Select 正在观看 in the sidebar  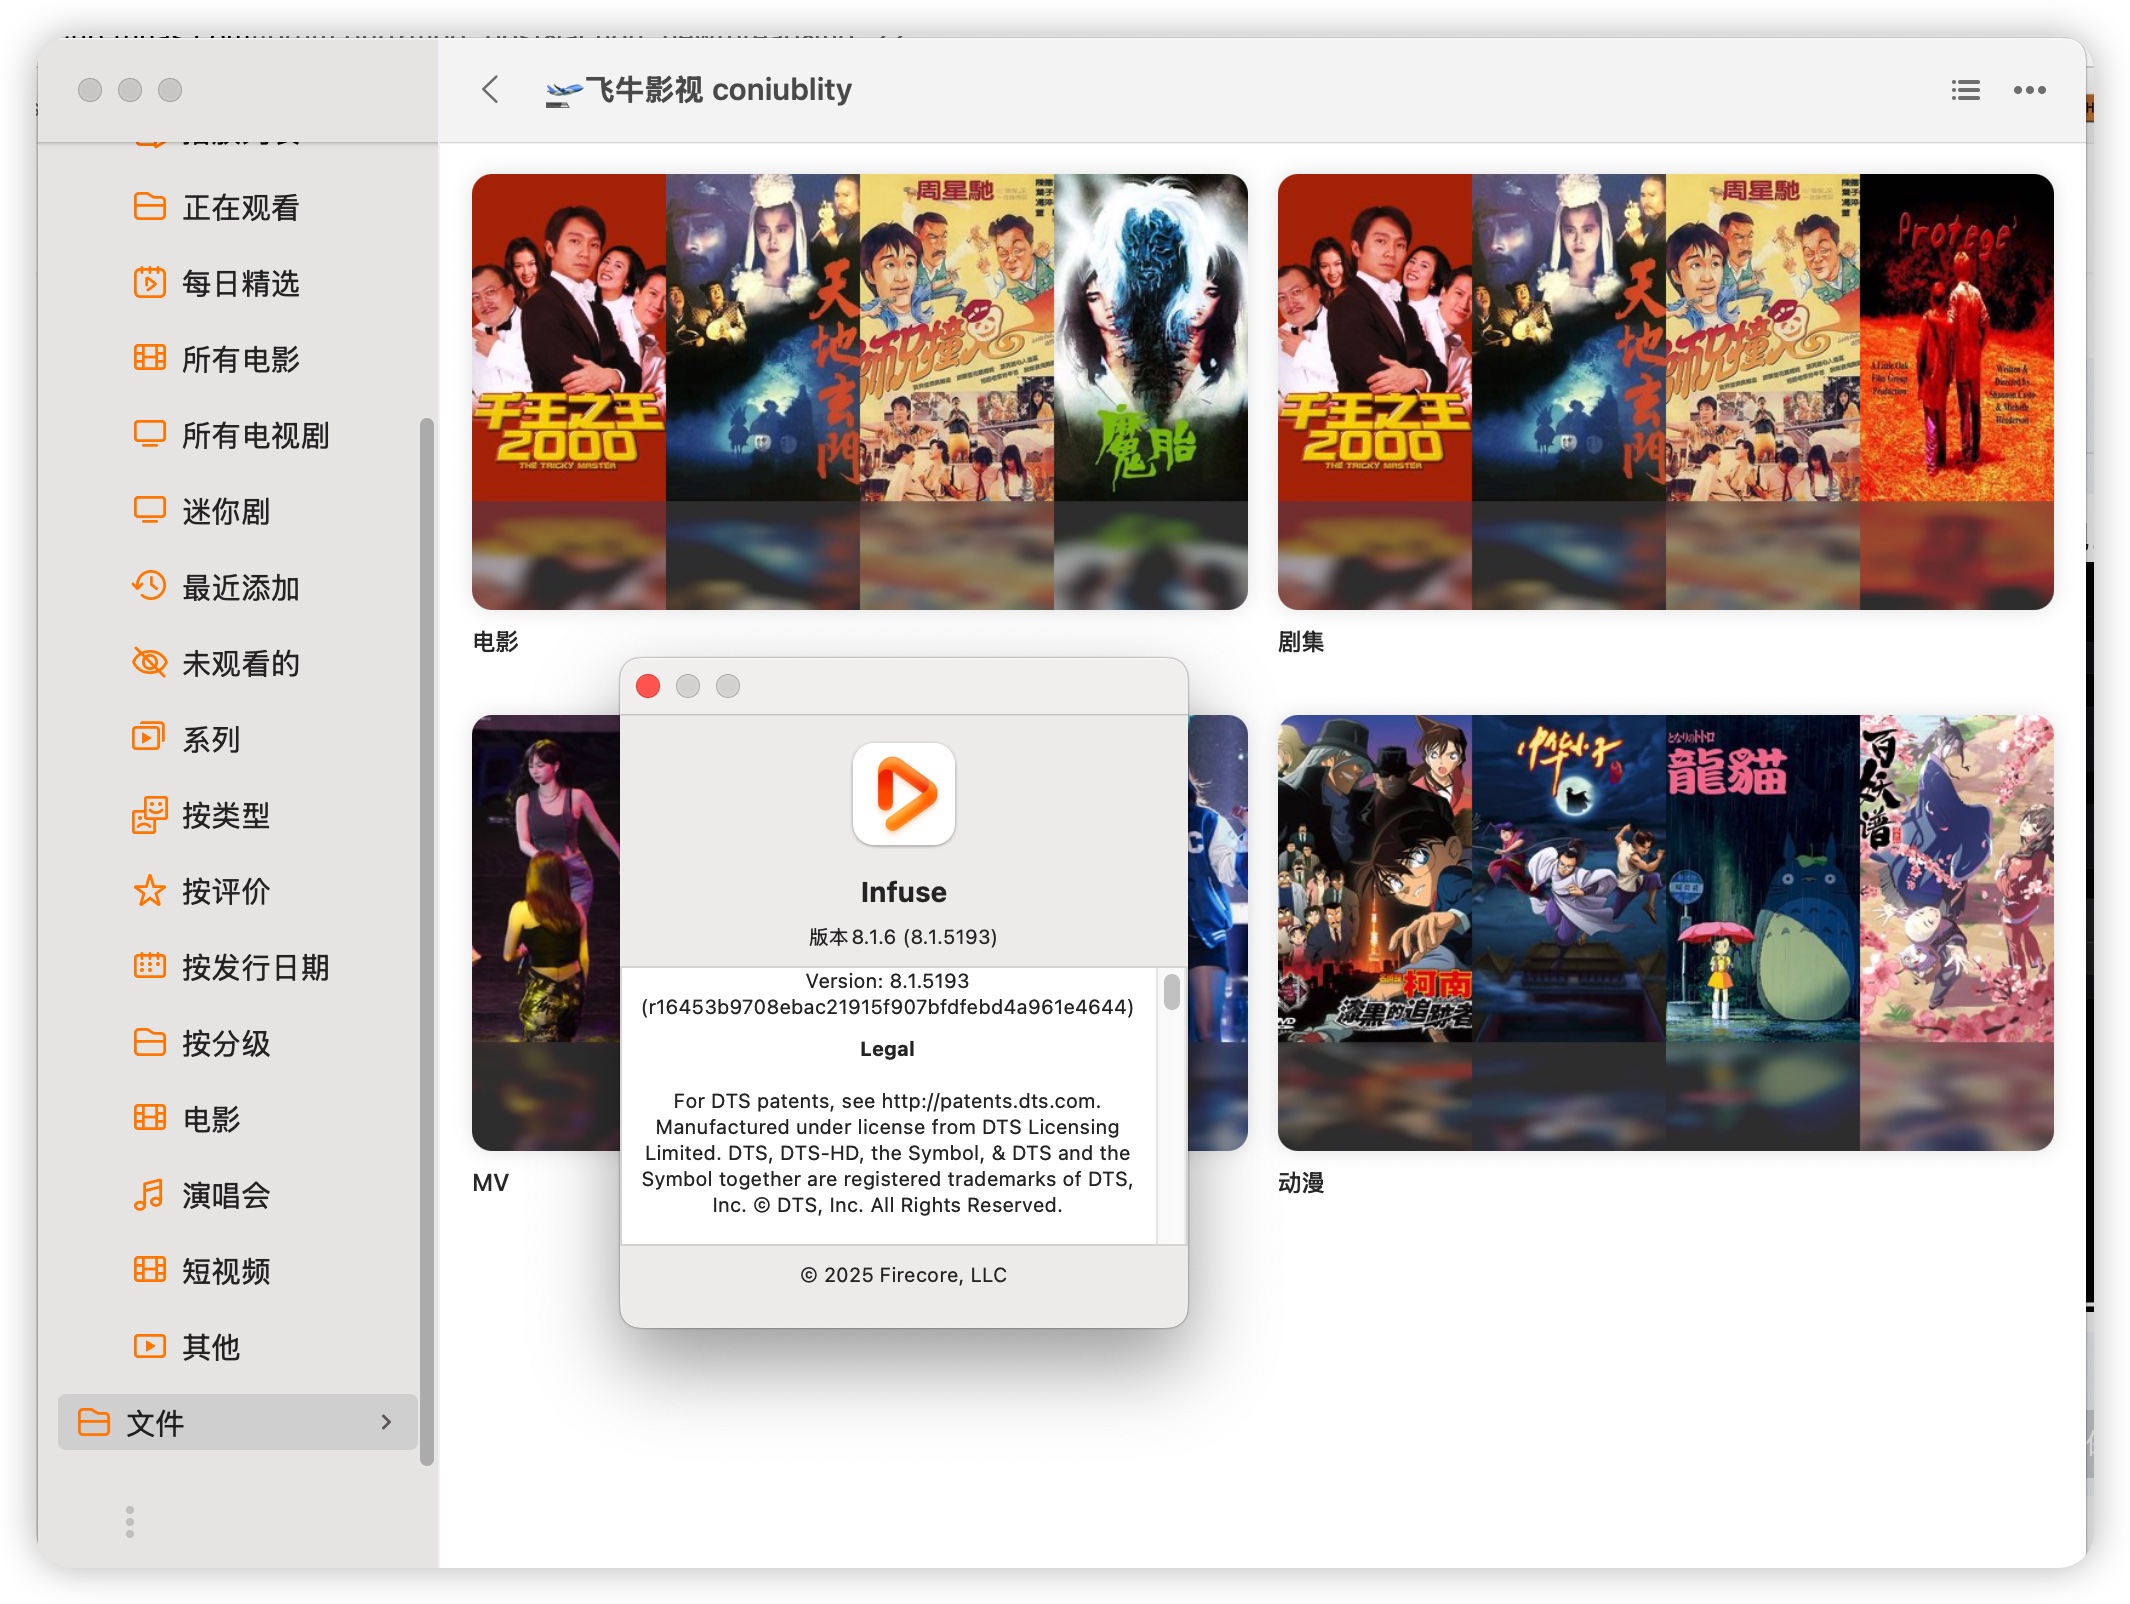(x=238, y=207)
